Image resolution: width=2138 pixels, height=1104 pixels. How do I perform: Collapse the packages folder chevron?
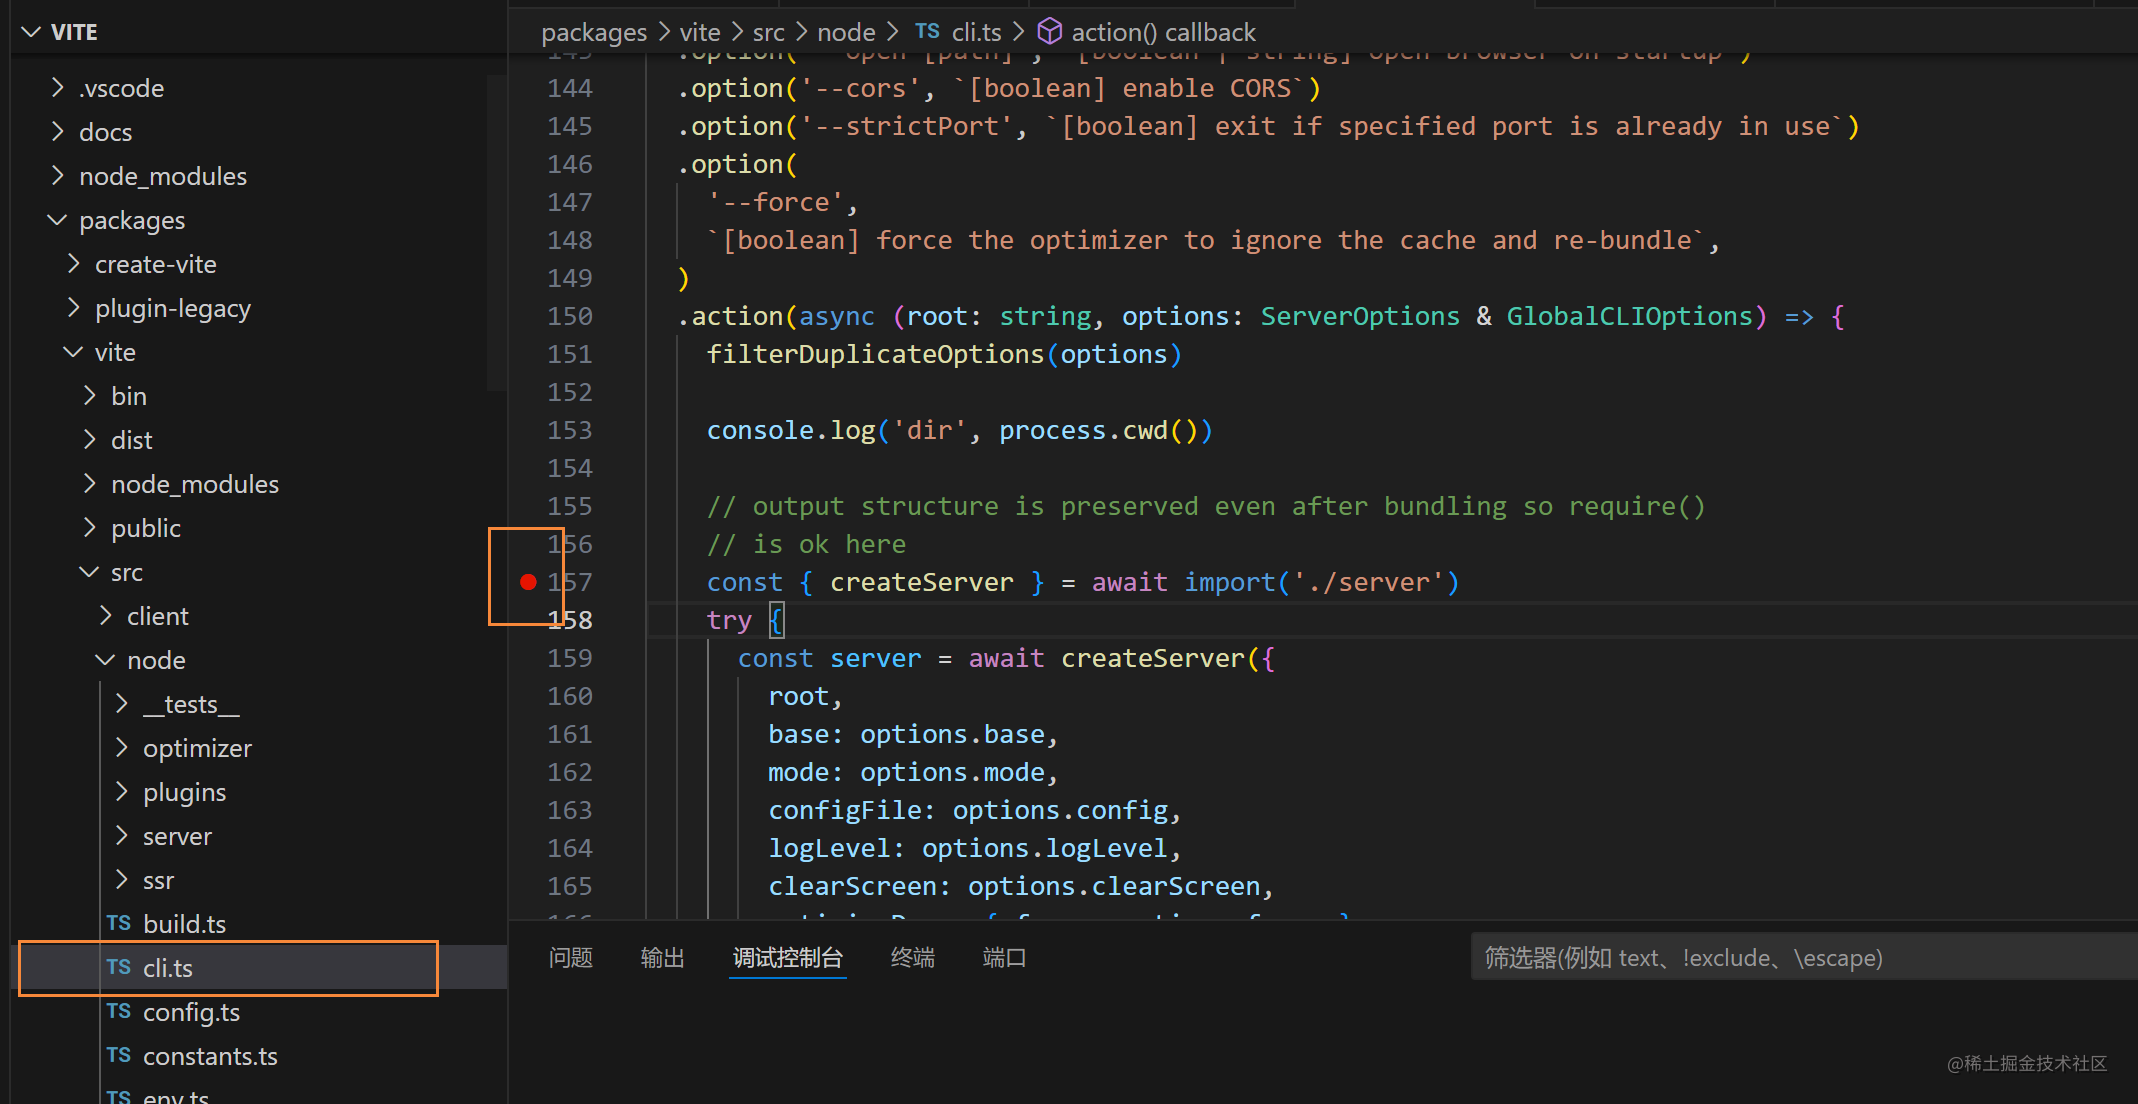tap(58, 220)
